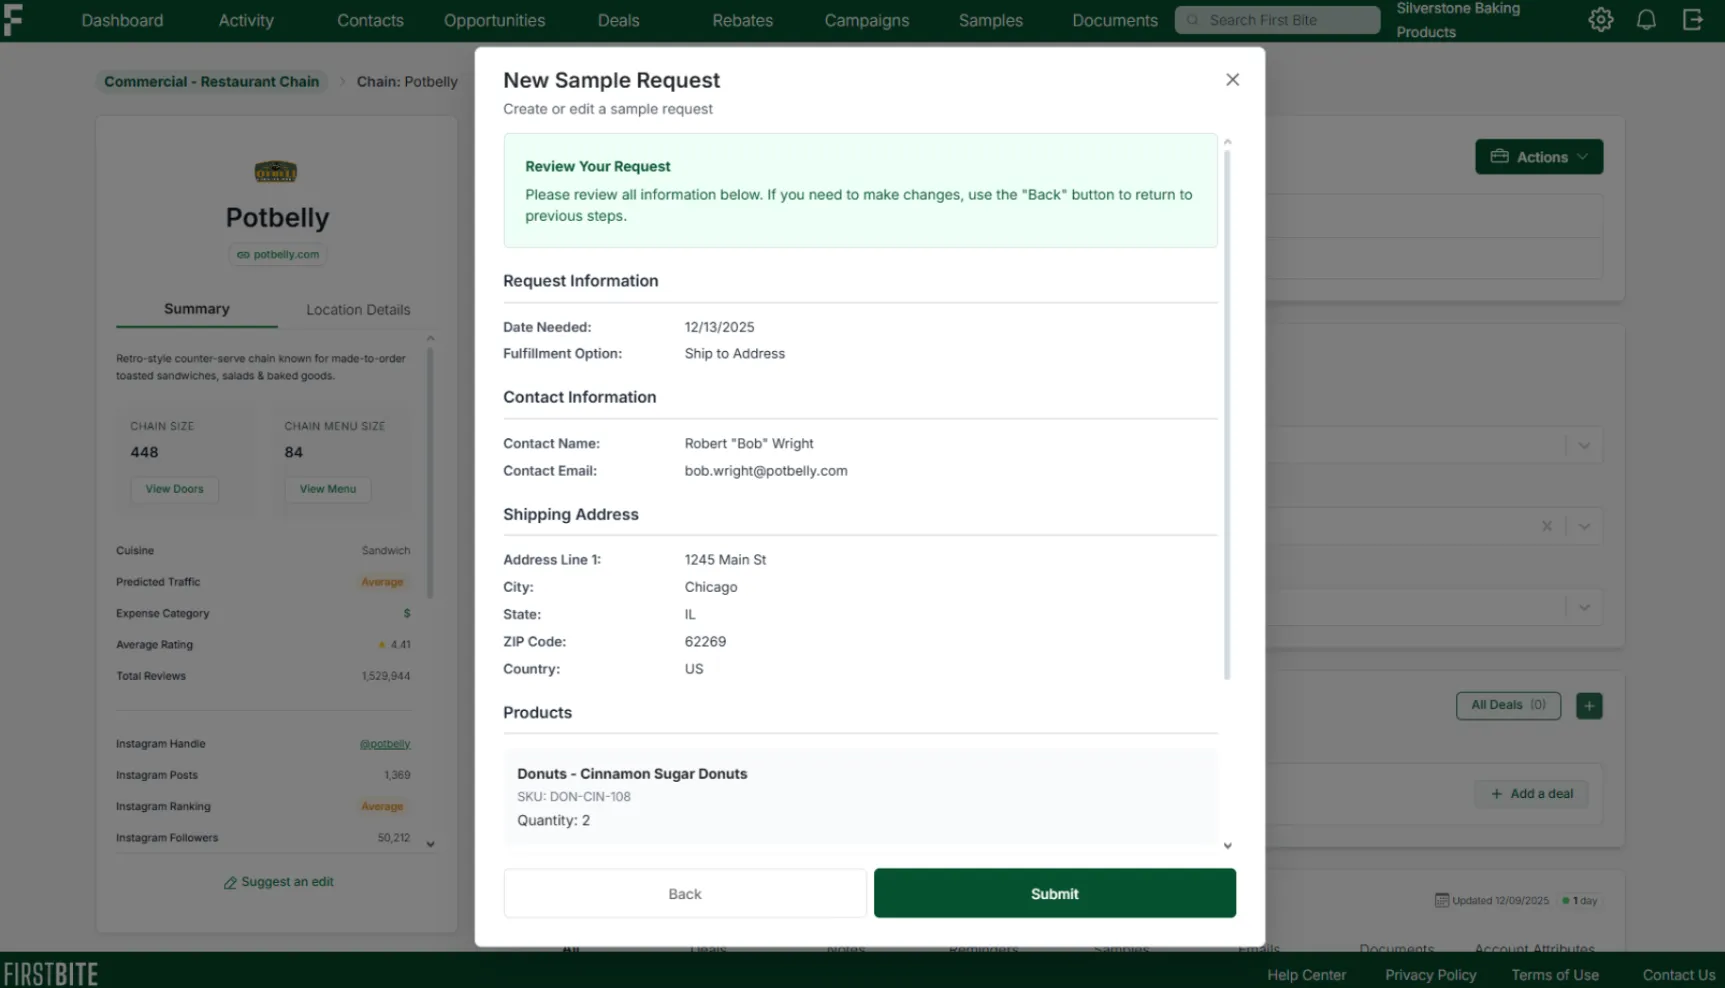Click the SKU: DON-CIN-108 text
The height and width of the screenshot is (988, 1725).
(x=574, y=797)
